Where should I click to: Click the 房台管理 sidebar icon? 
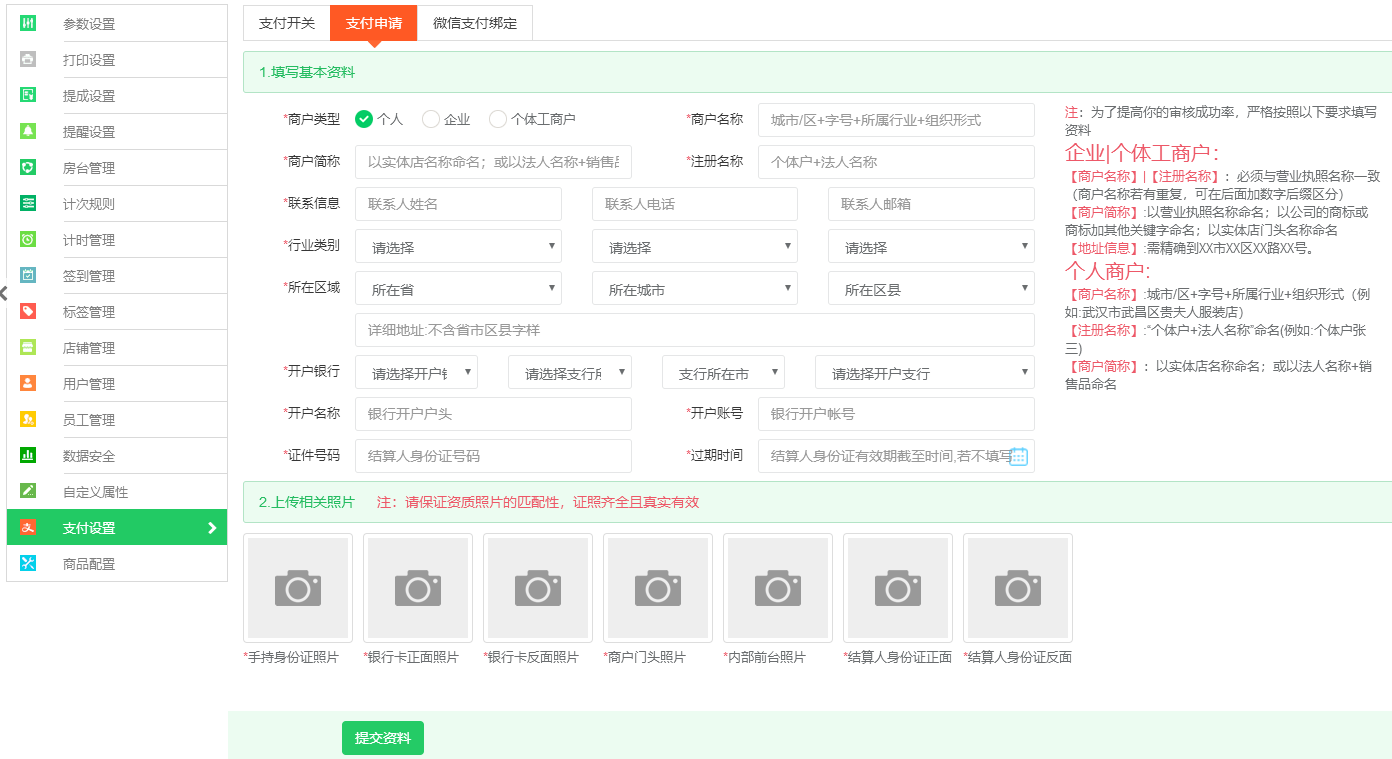28,167
